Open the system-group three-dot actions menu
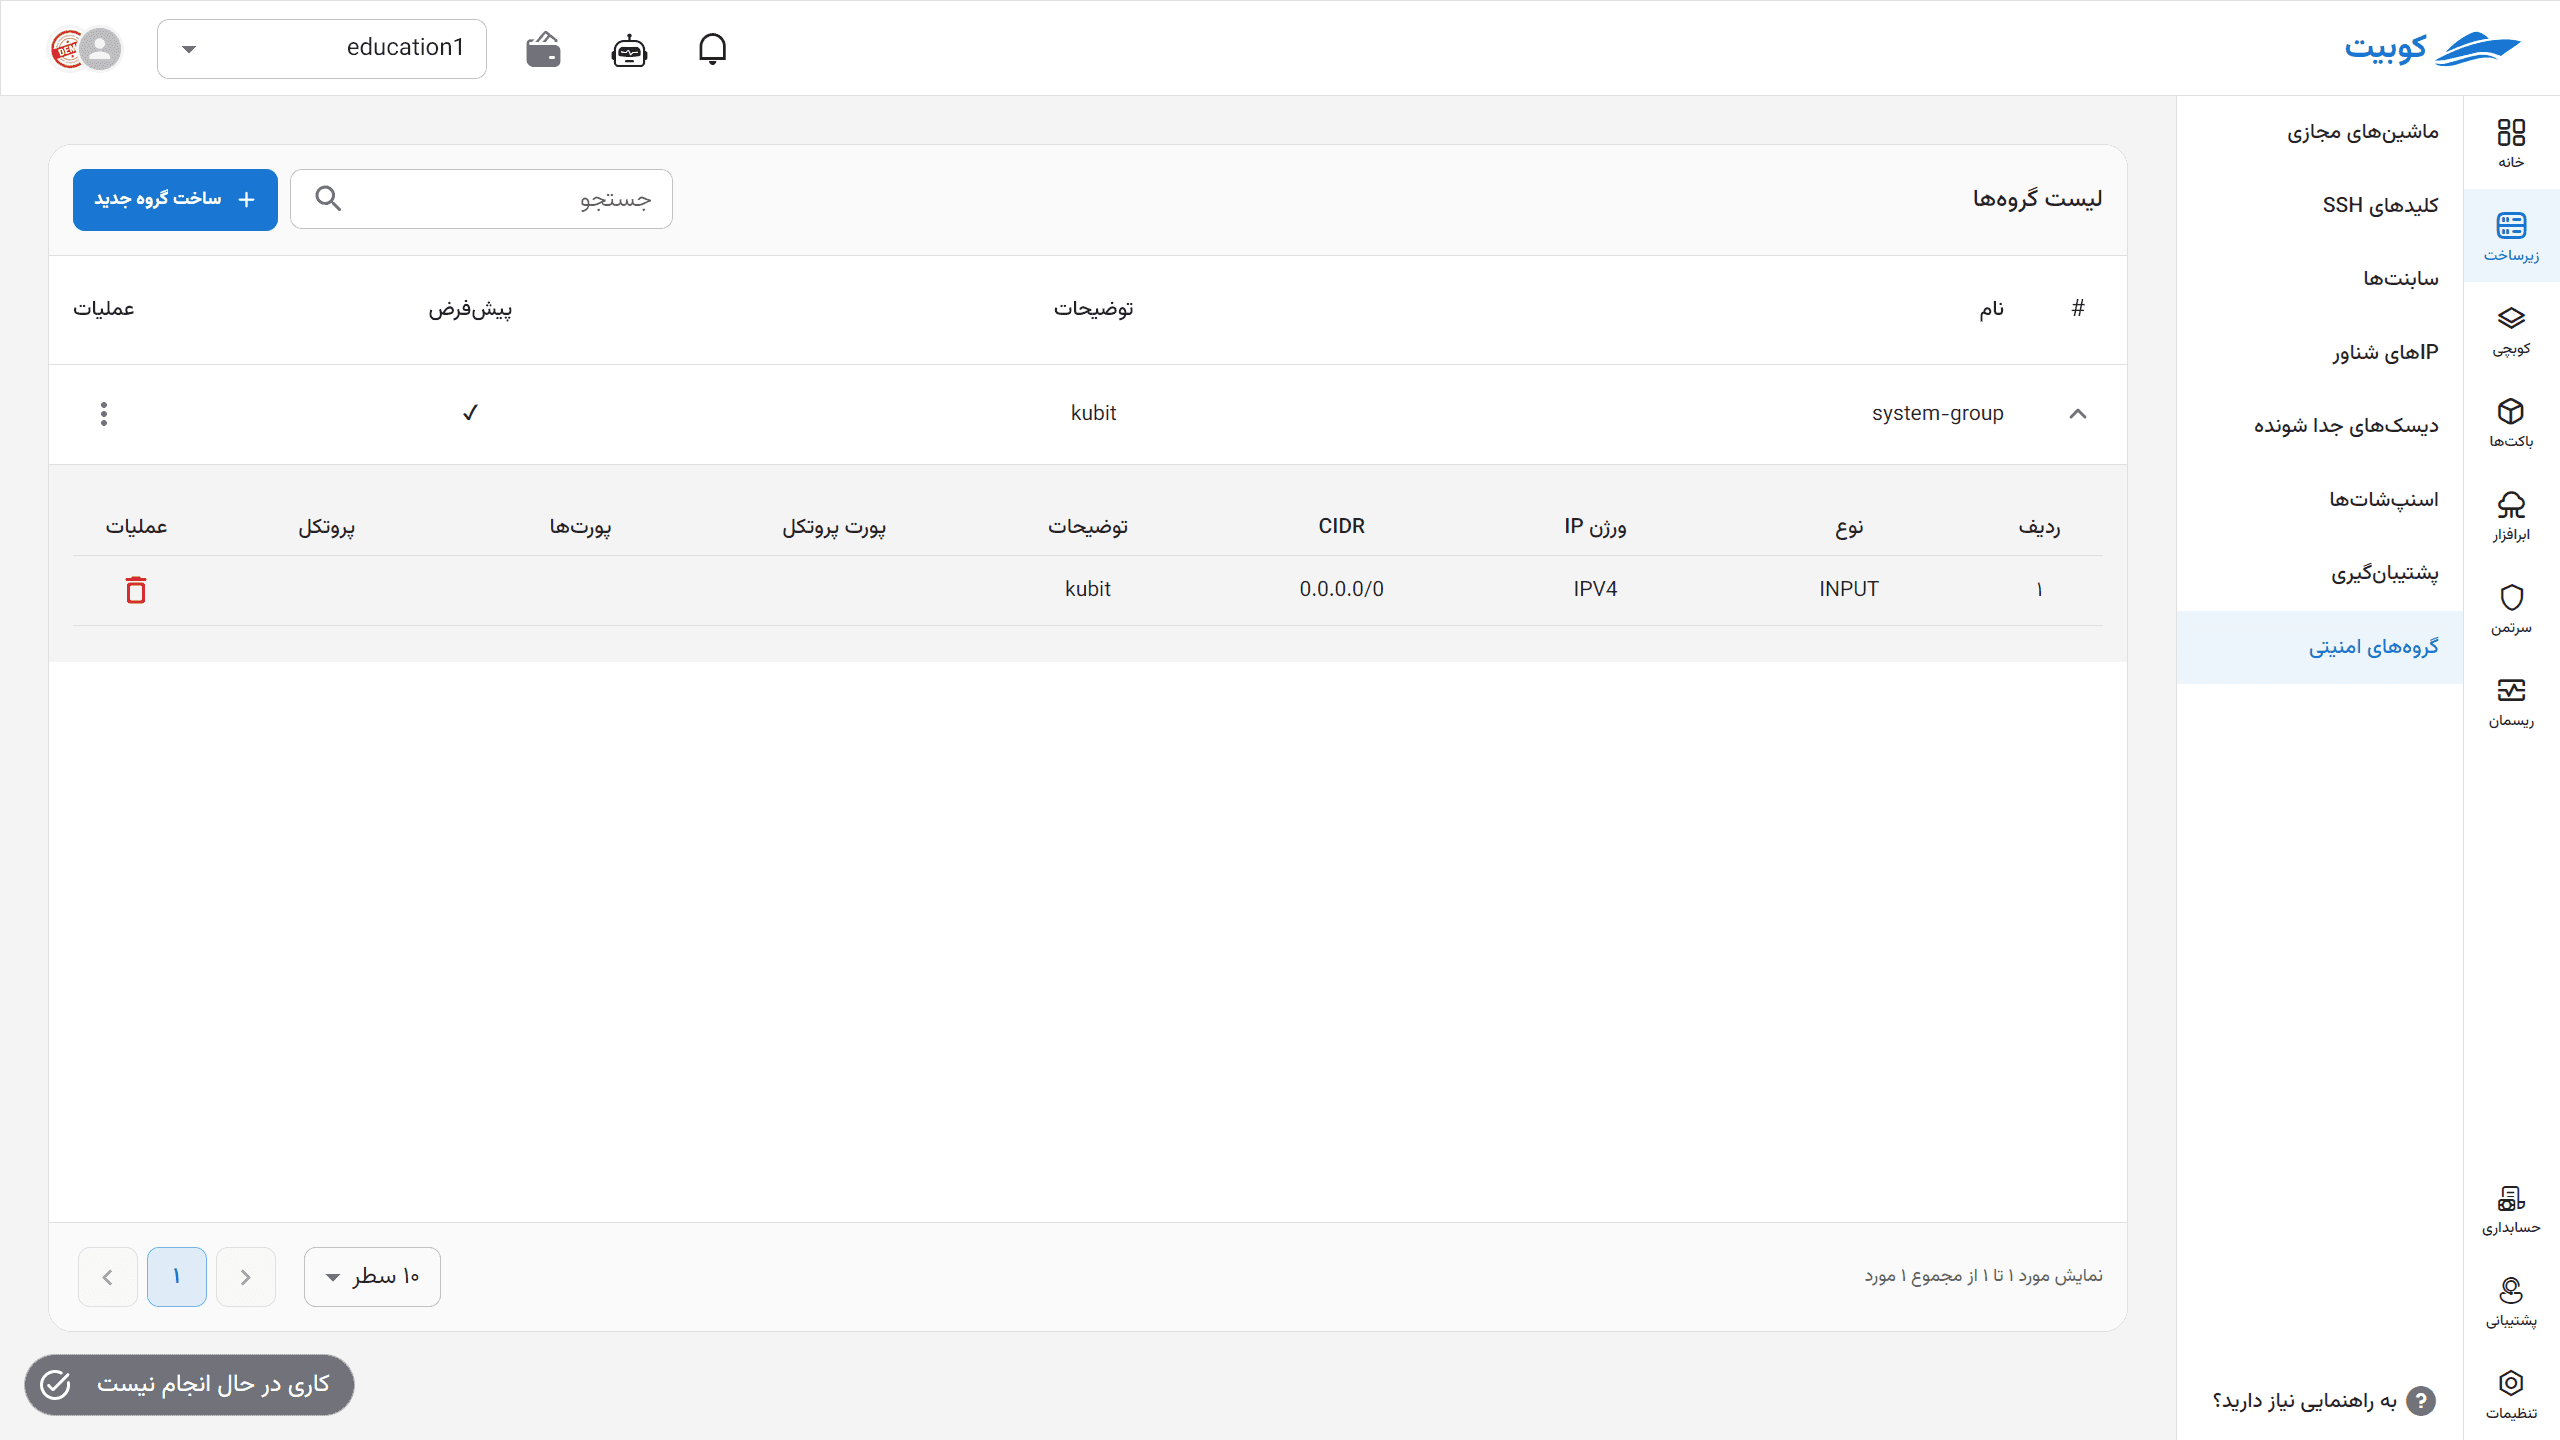This screenshot has width=2560, height=1440. click(104, 414)
